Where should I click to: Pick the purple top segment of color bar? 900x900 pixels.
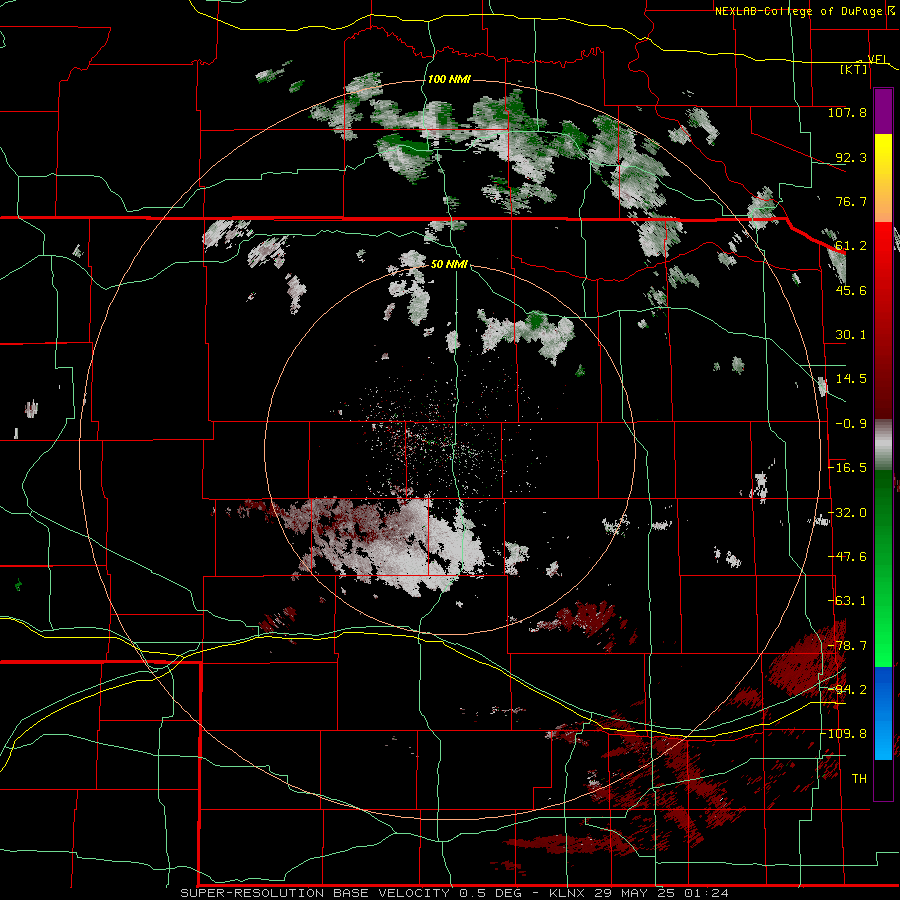click(x=883, y=111)
